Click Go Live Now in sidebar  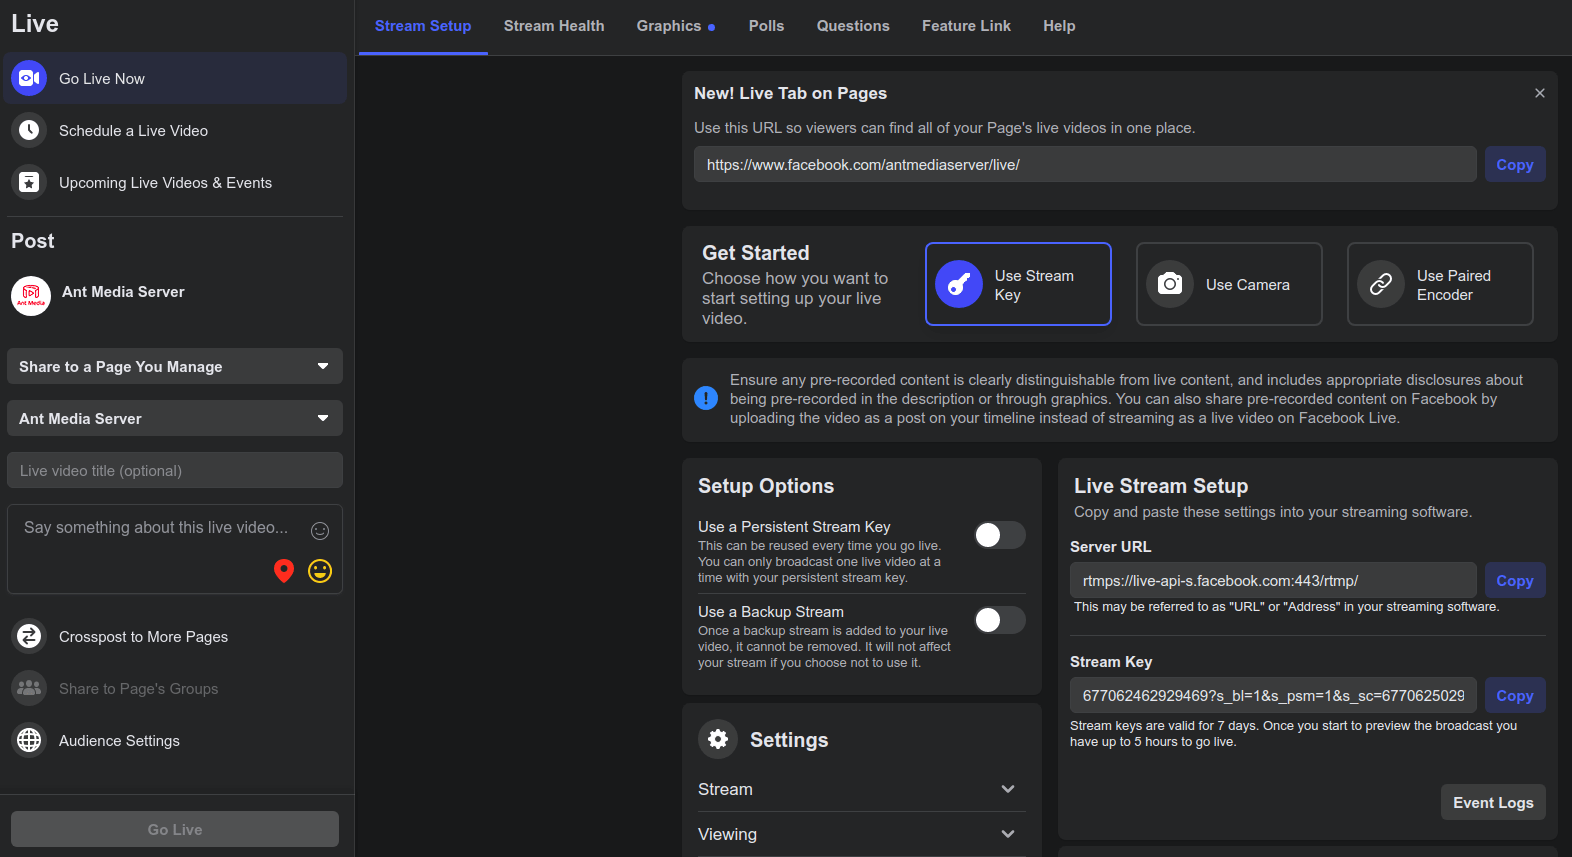[175, 78]
